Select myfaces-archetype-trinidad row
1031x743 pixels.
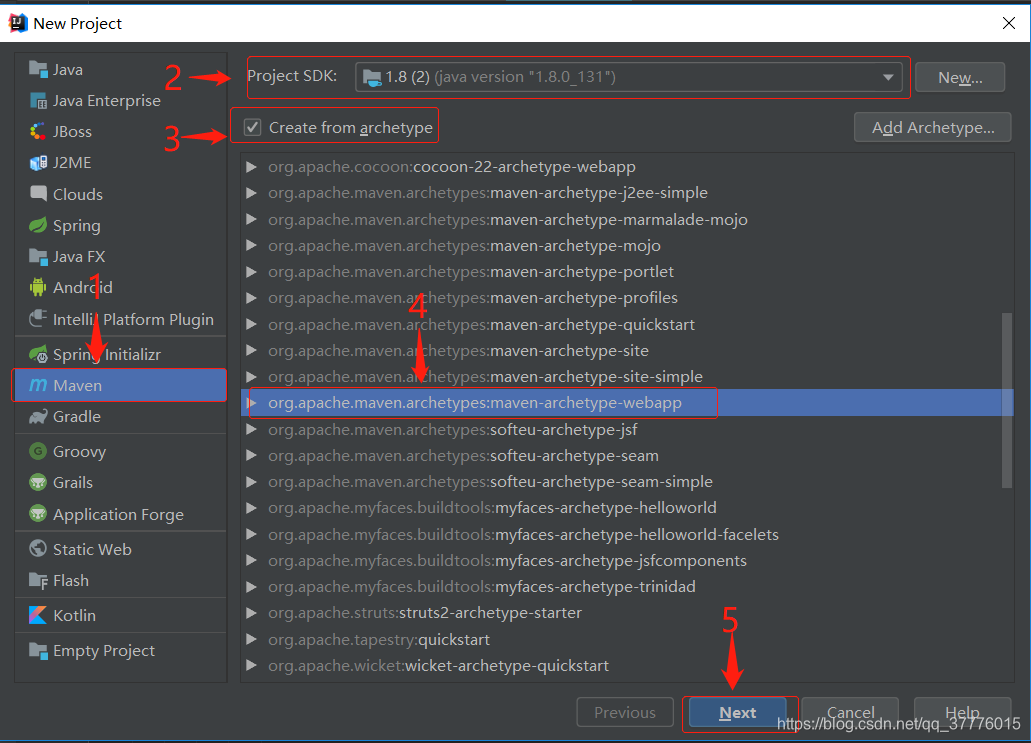tap(627, 587)
